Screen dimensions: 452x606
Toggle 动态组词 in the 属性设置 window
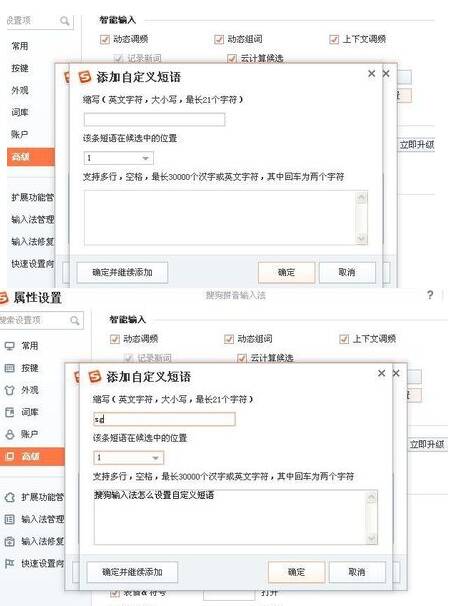[x=229, y=339]
